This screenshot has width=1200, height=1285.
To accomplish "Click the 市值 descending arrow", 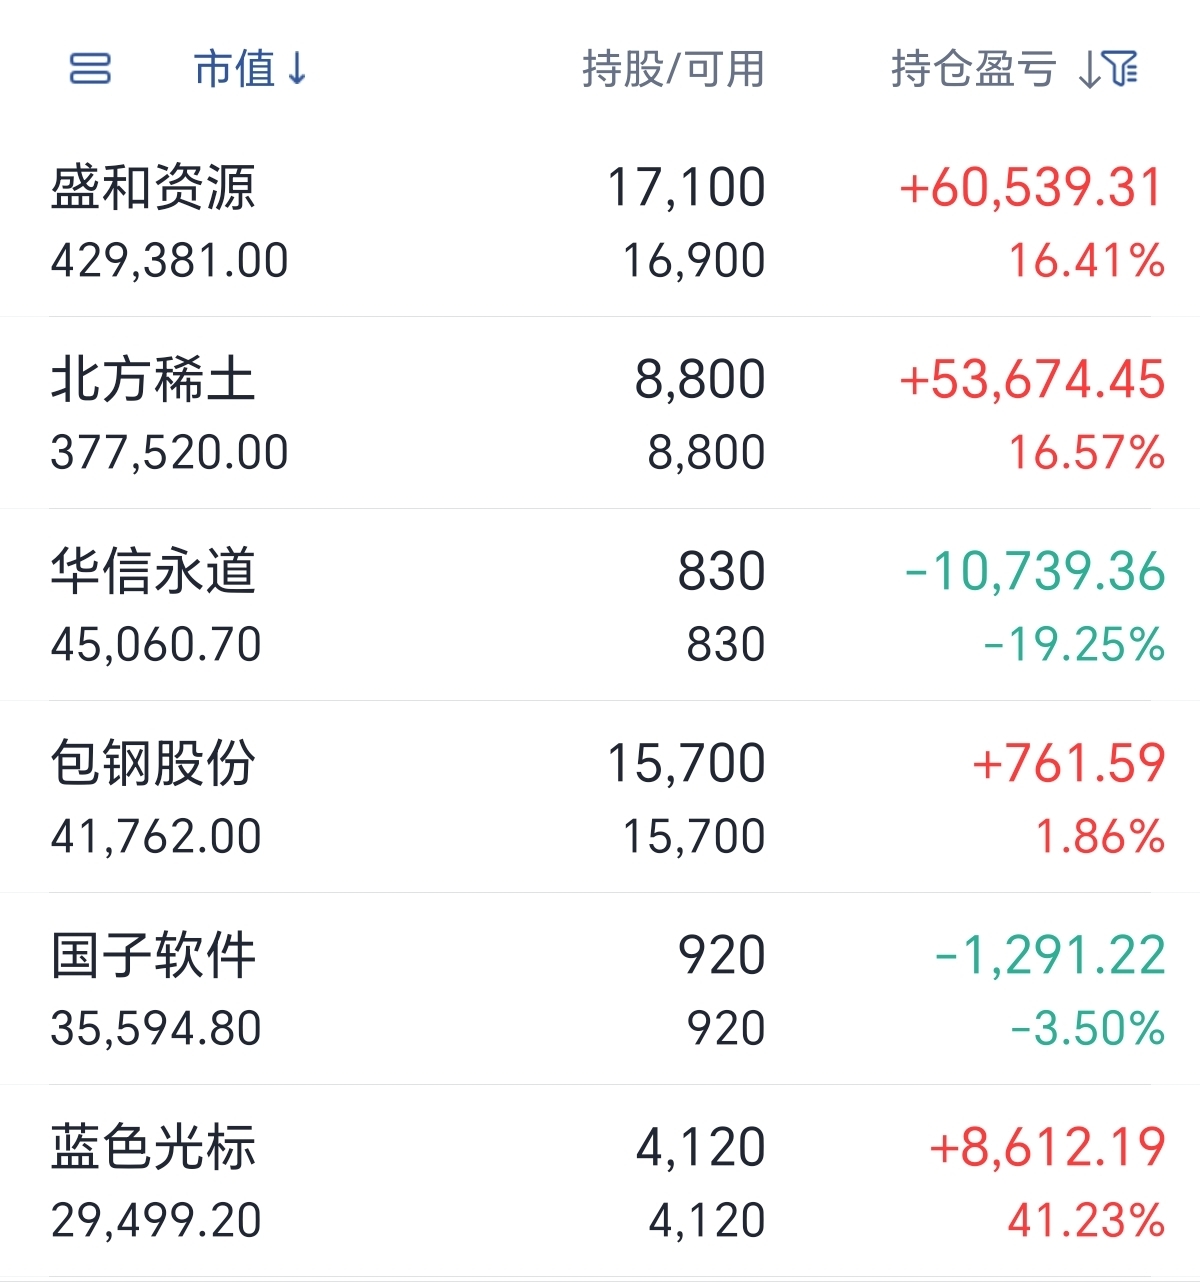I will (297, 69).
